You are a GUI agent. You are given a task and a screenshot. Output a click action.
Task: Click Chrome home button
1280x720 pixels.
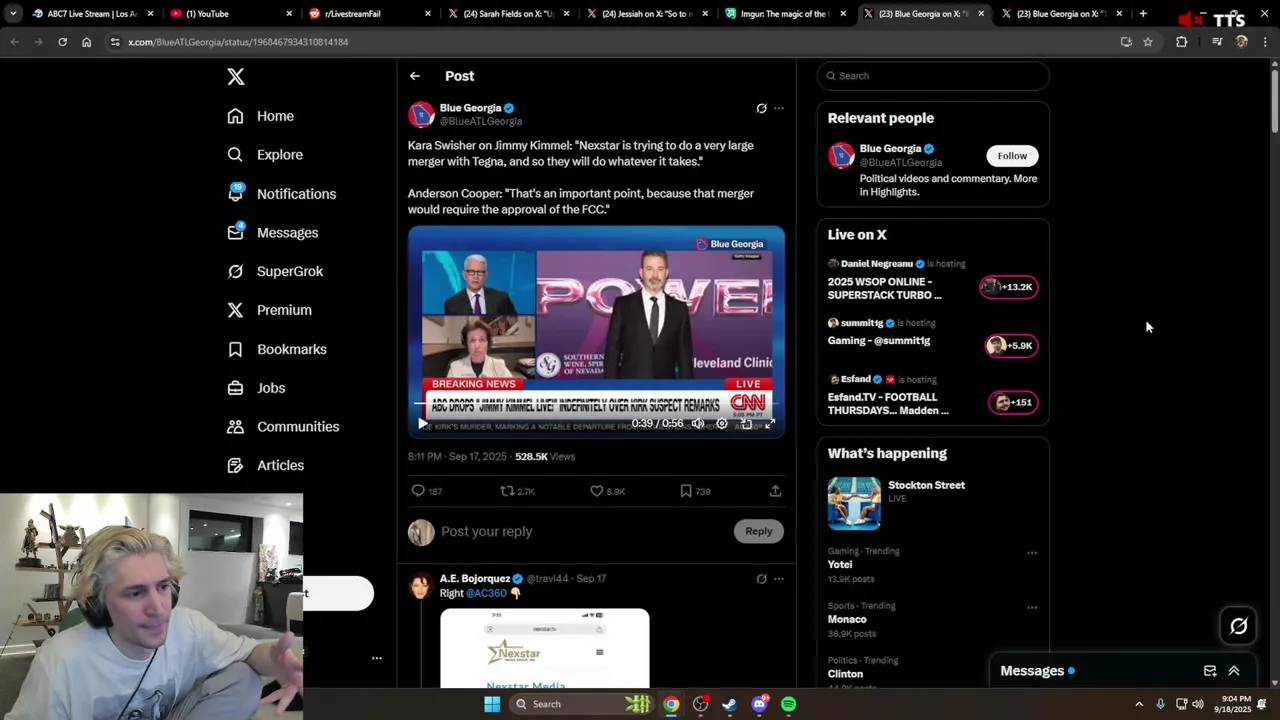(x=86, y=42)
